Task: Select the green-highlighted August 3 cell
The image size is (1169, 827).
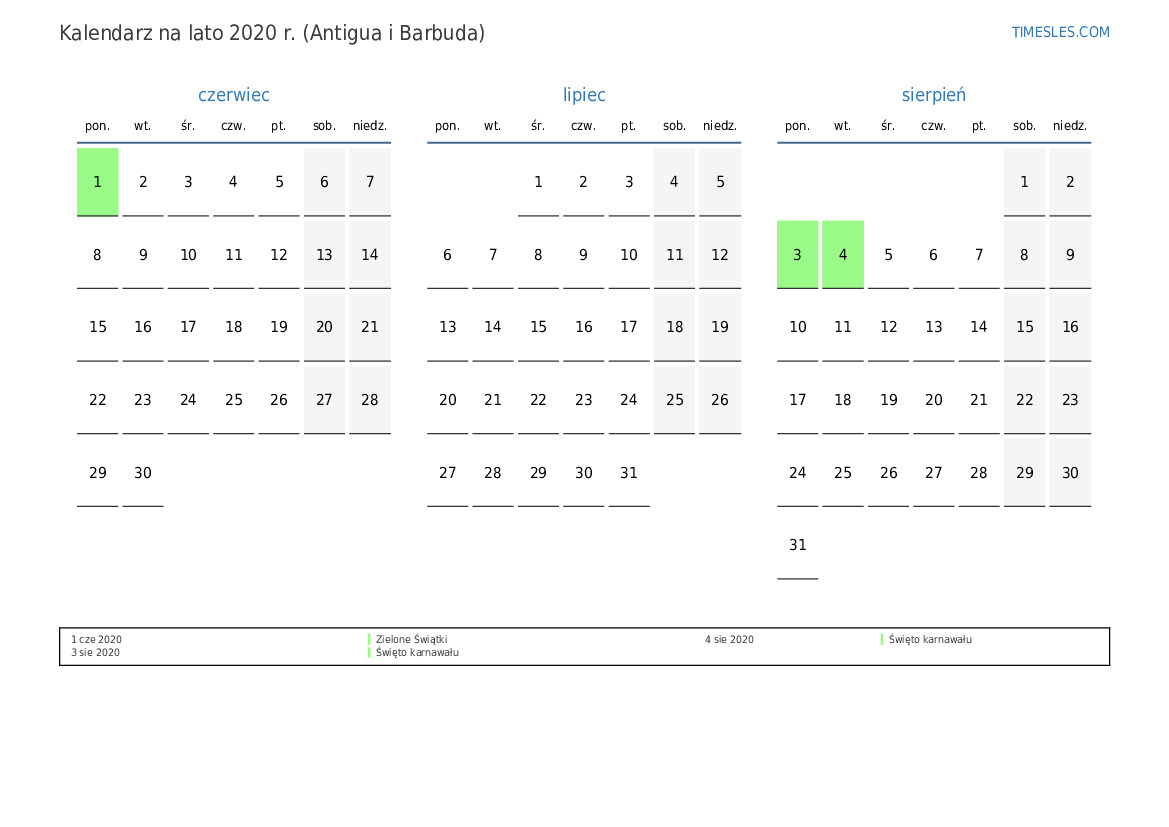Action: click(x=797, y=255)
